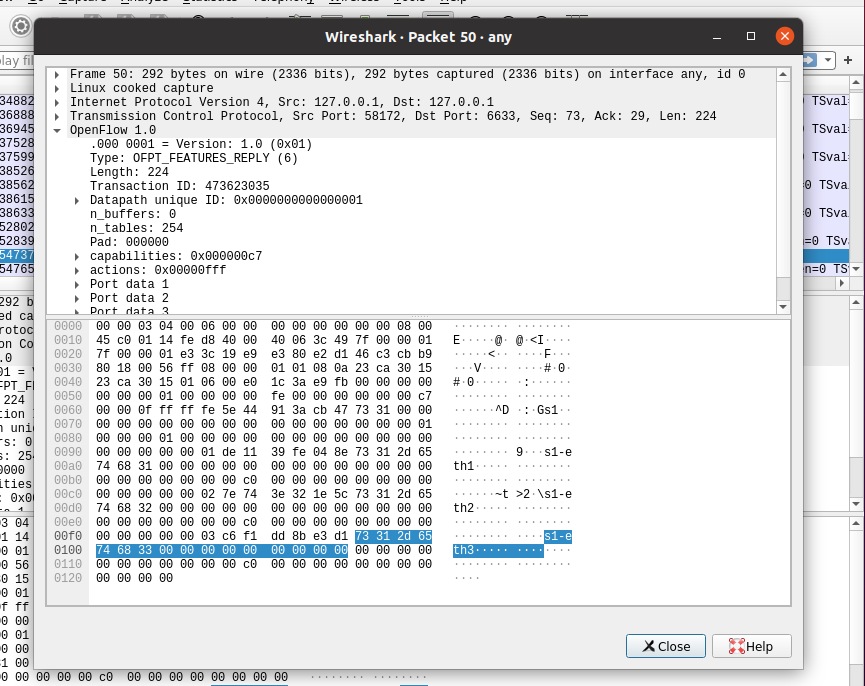
Task: Click ASCII text th2 in bytes pane
Action: coord(464,508)
